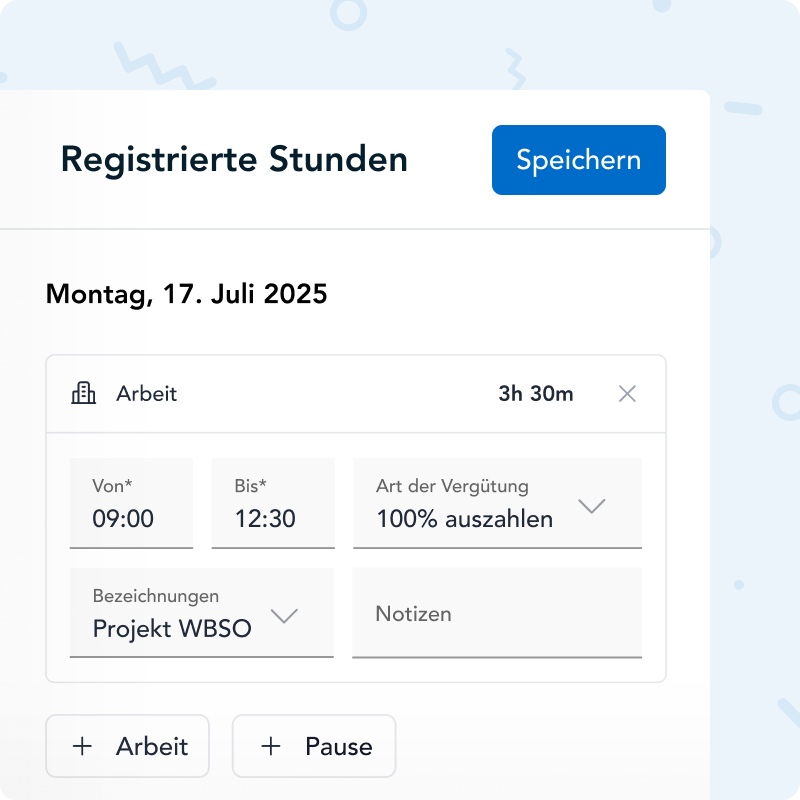
Task: Open the Art der Vergütung dropdown
Action: click(x=498, y=504)
